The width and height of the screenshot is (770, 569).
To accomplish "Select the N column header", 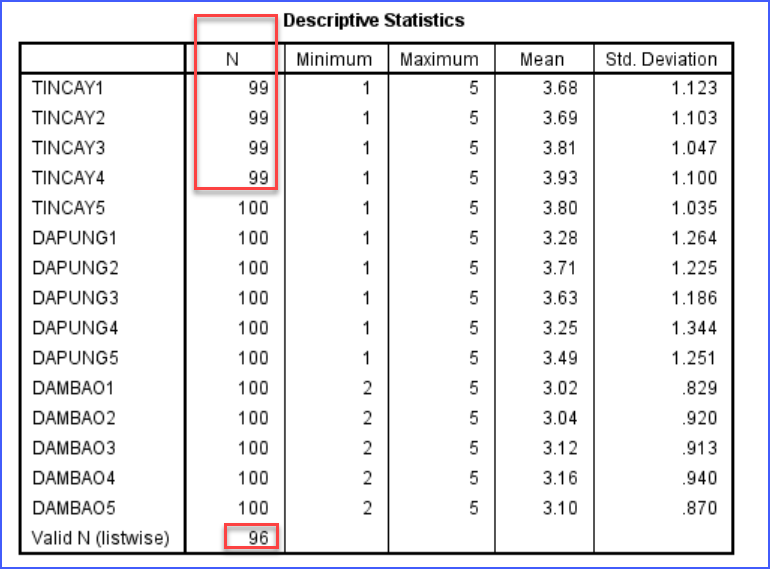I will pyautogui.click(x=232, y=59).
